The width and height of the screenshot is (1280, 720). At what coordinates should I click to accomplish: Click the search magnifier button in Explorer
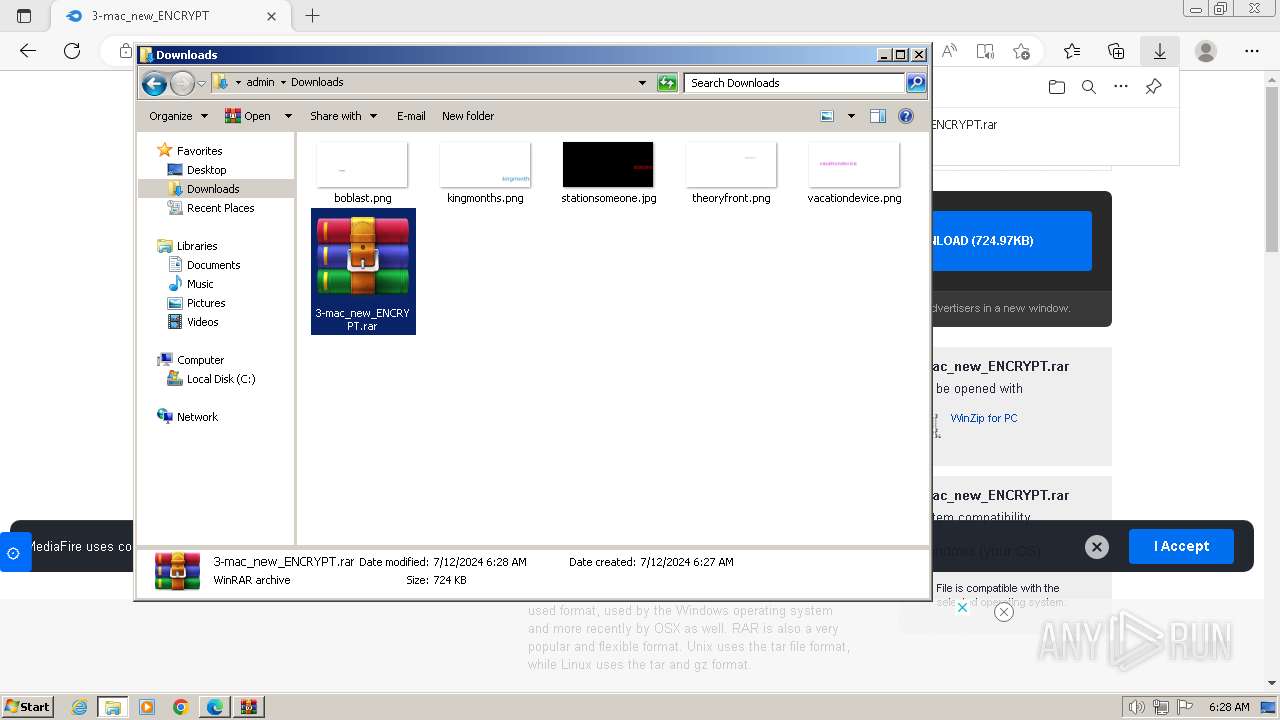click(x=915, y=83)
